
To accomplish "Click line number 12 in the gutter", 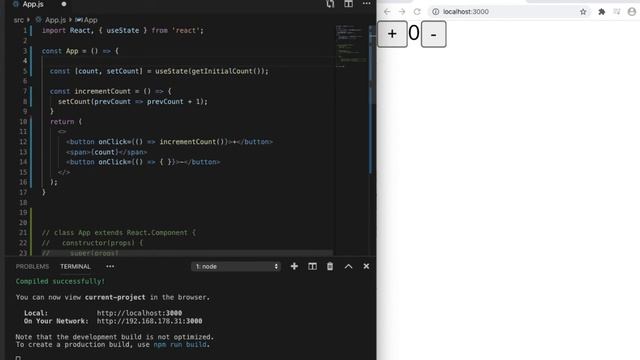I will [23, 142].
